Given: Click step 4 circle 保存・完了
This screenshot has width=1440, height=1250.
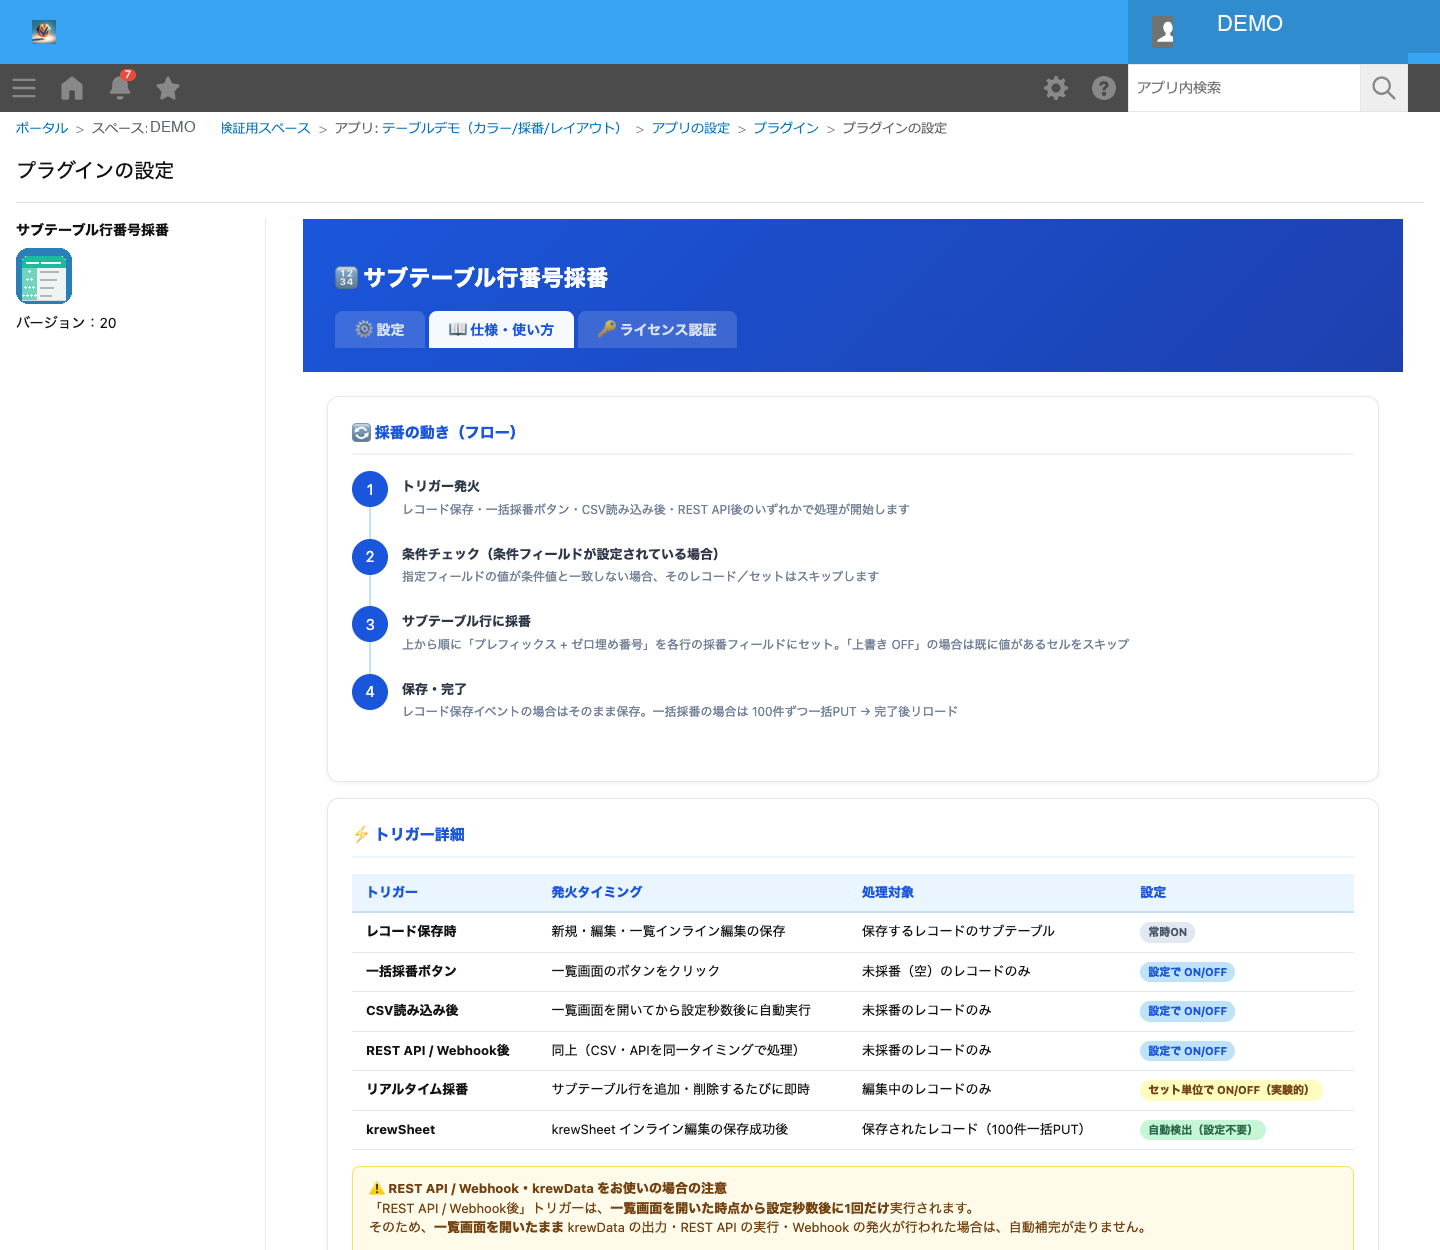Looking at the screenshot, I should [x=370, y=692].
